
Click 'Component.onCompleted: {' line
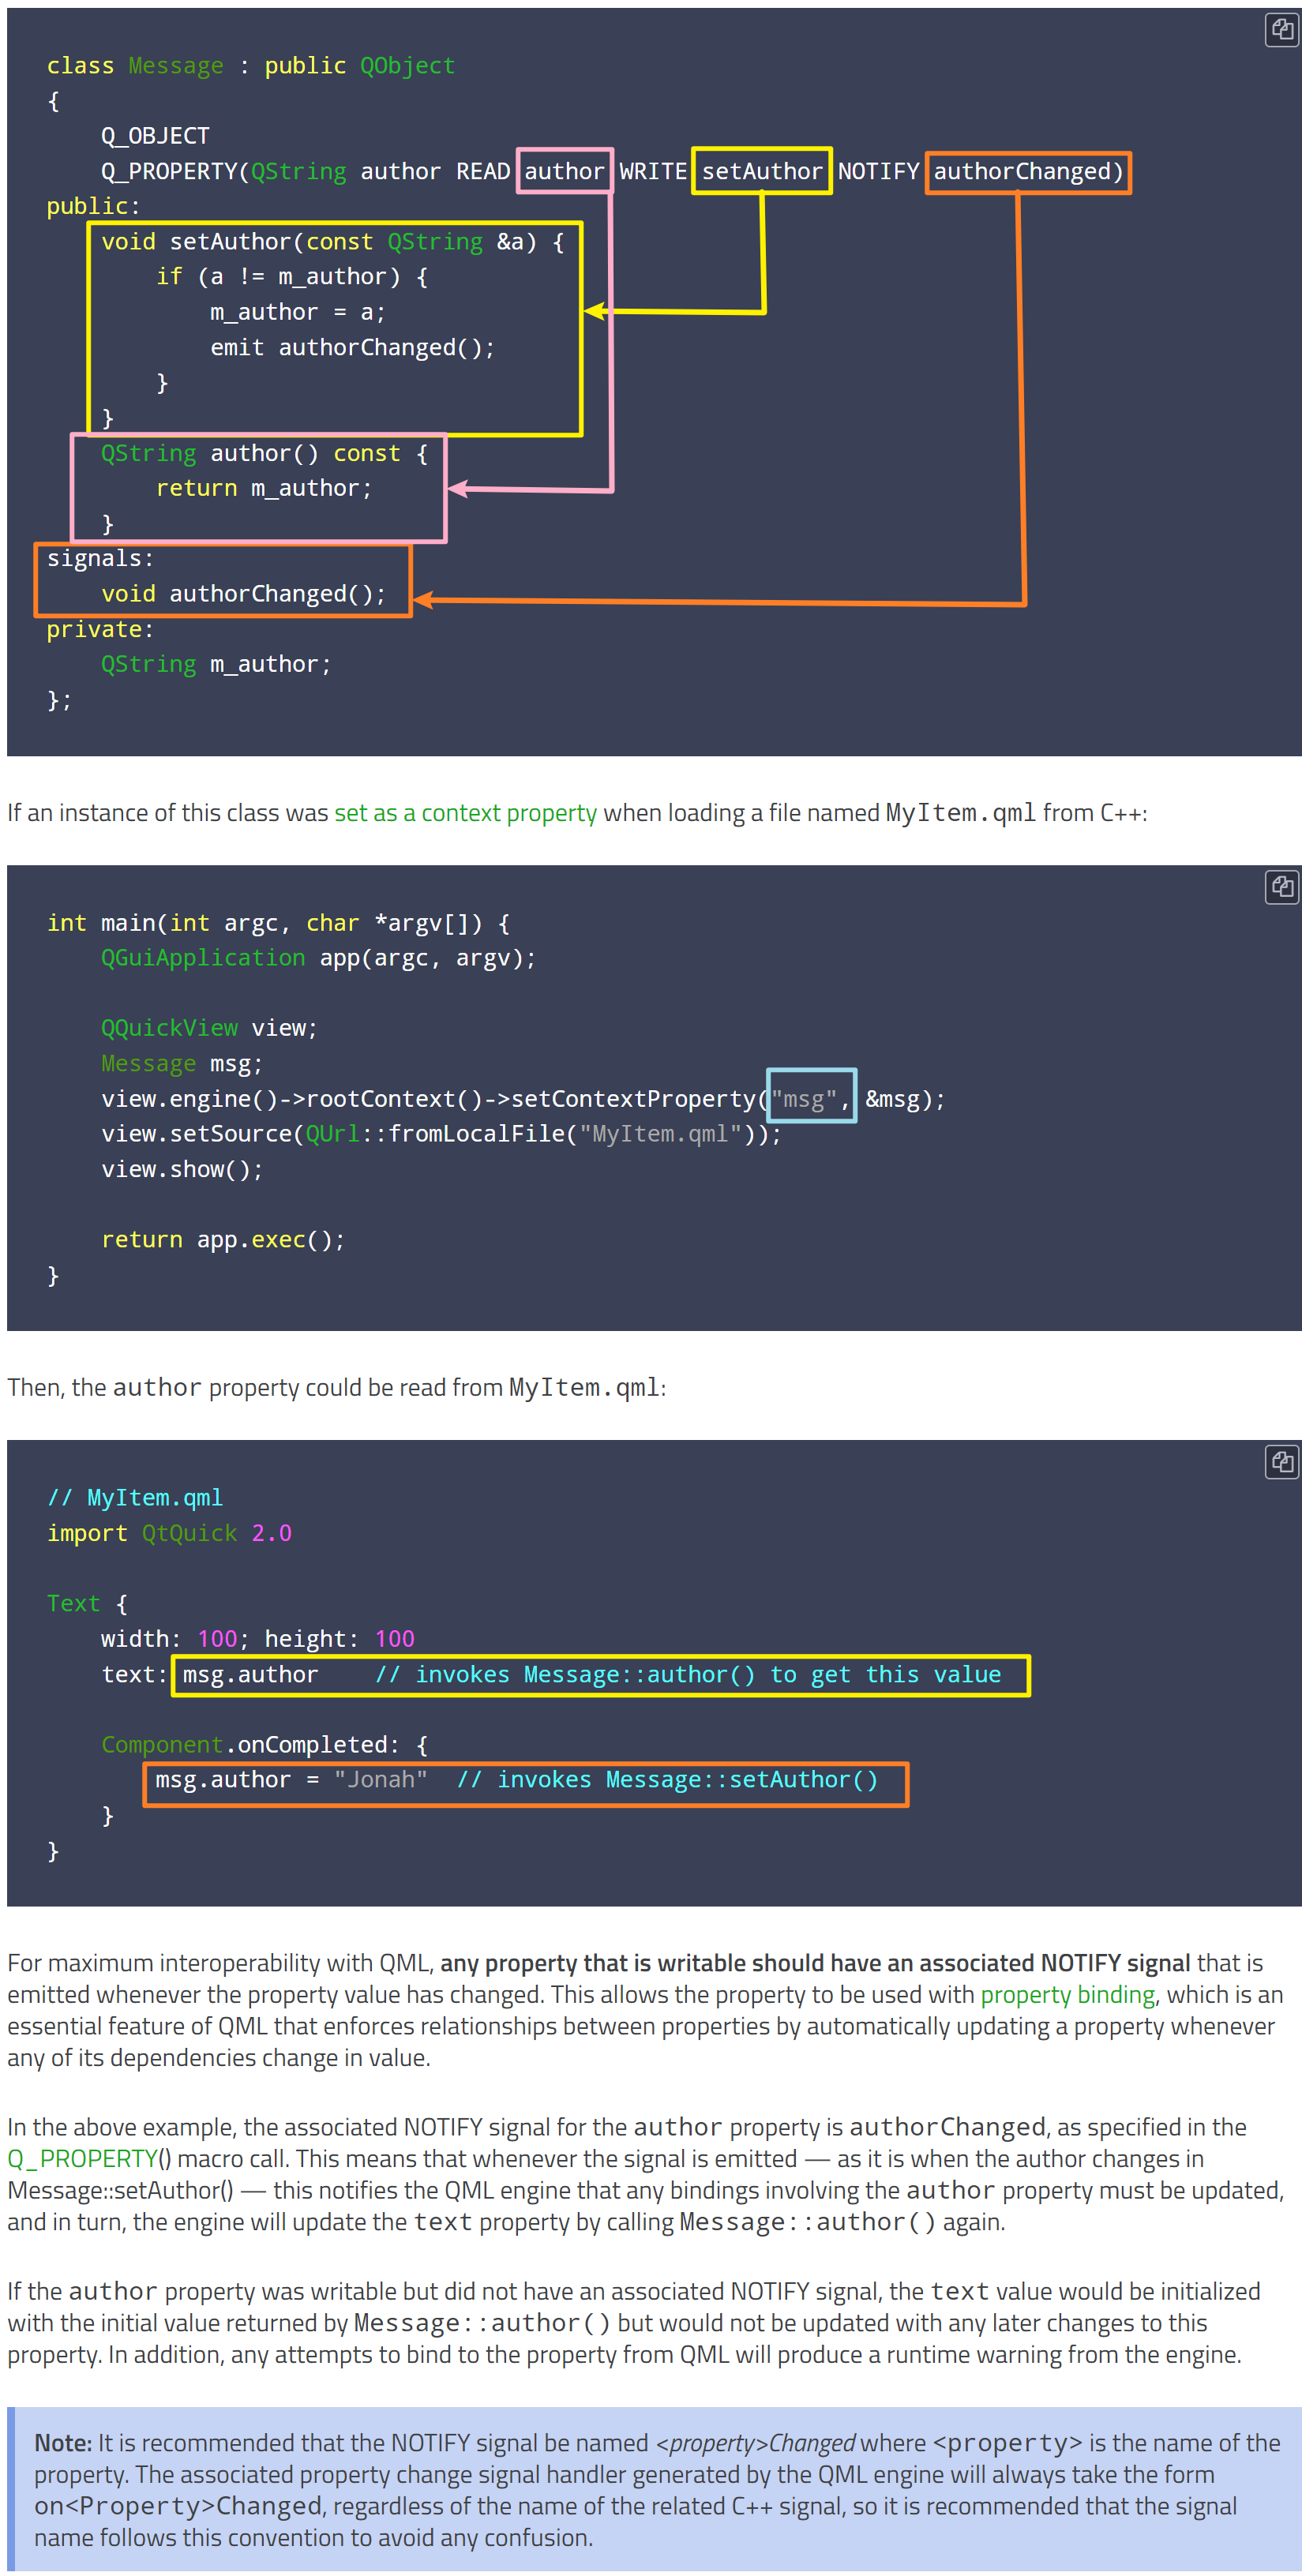tap(264, 1745)
